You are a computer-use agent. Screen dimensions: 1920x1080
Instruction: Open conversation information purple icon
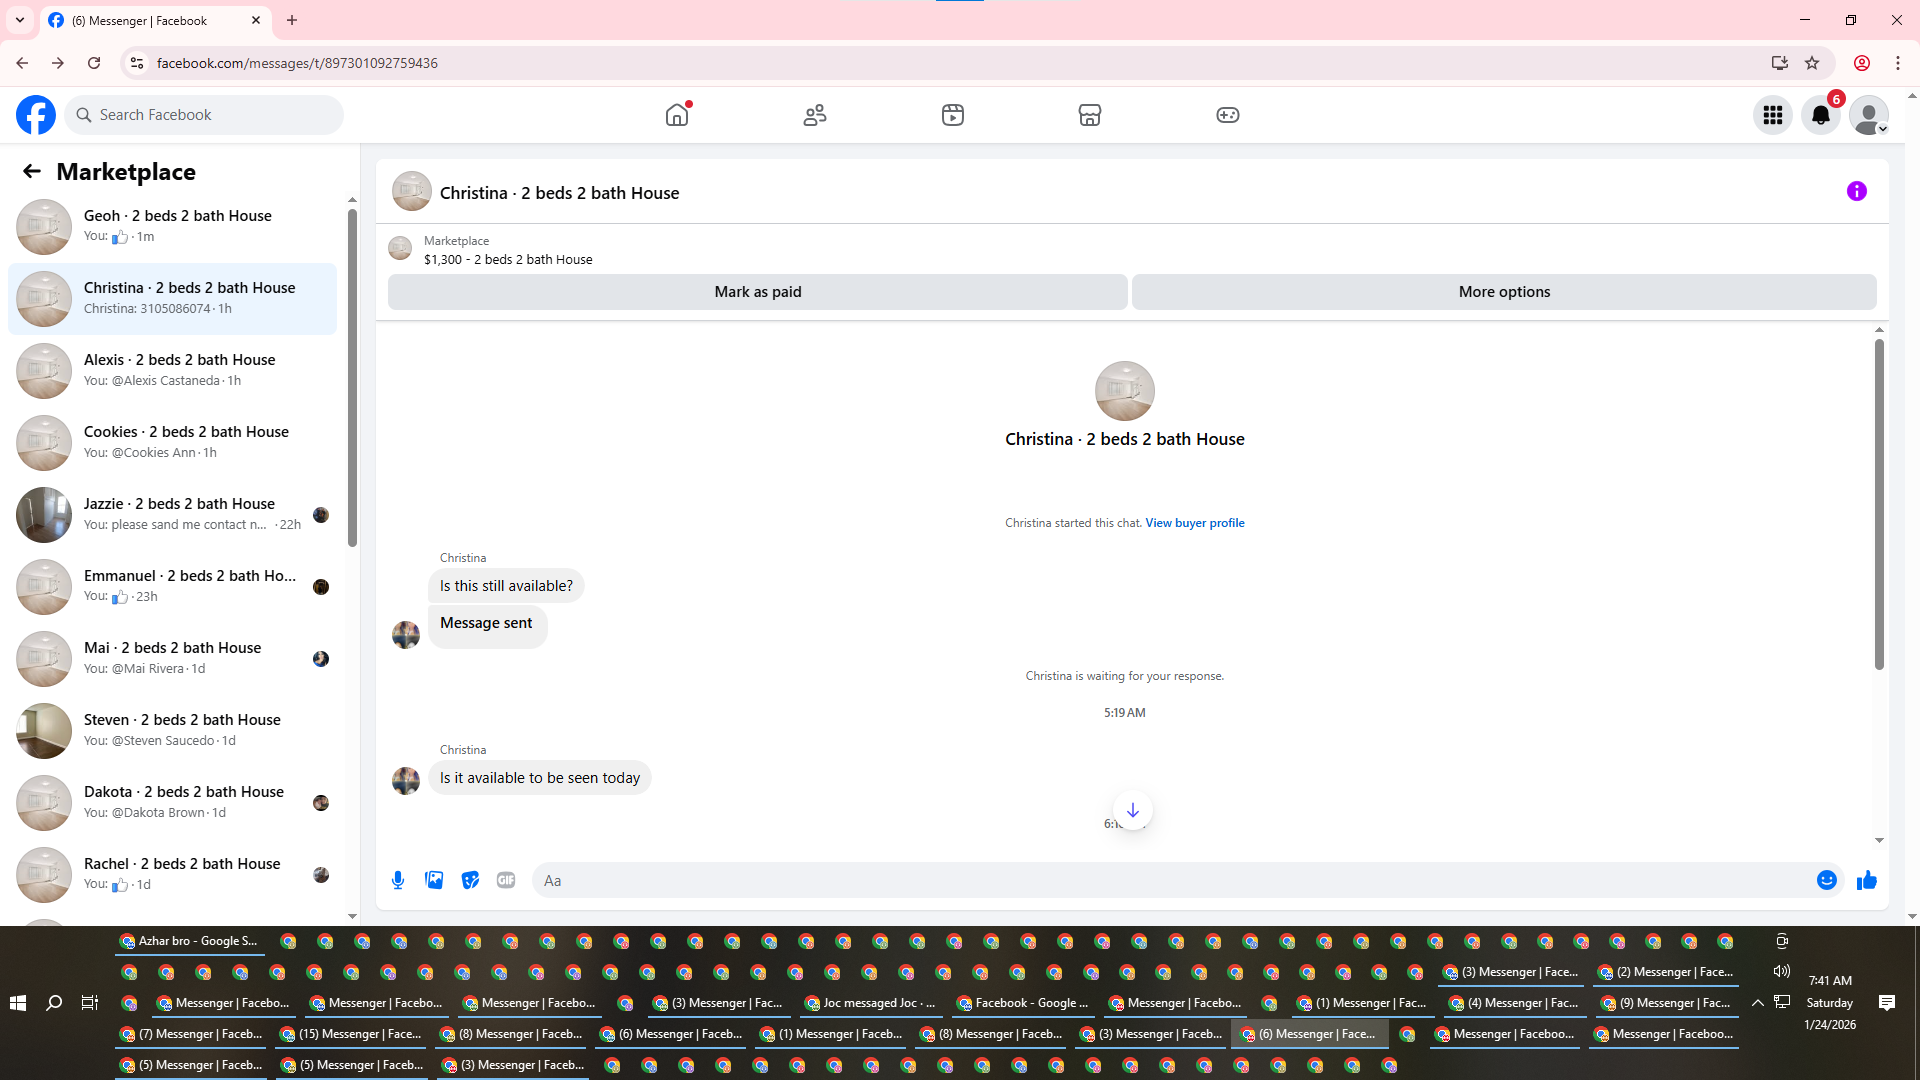coord(1856,191)
